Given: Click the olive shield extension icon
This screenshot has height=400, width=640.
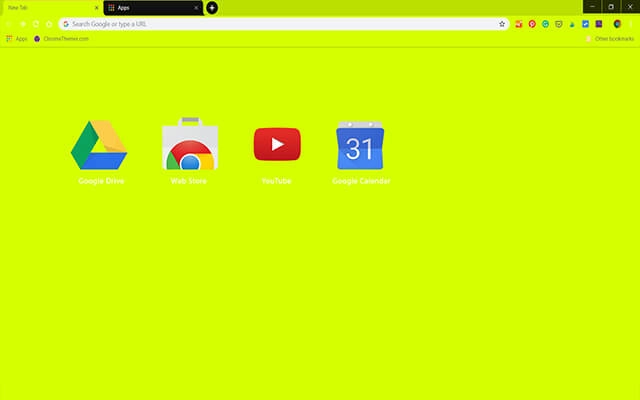Looking at the screenshot, I should (x=559, y=24).
